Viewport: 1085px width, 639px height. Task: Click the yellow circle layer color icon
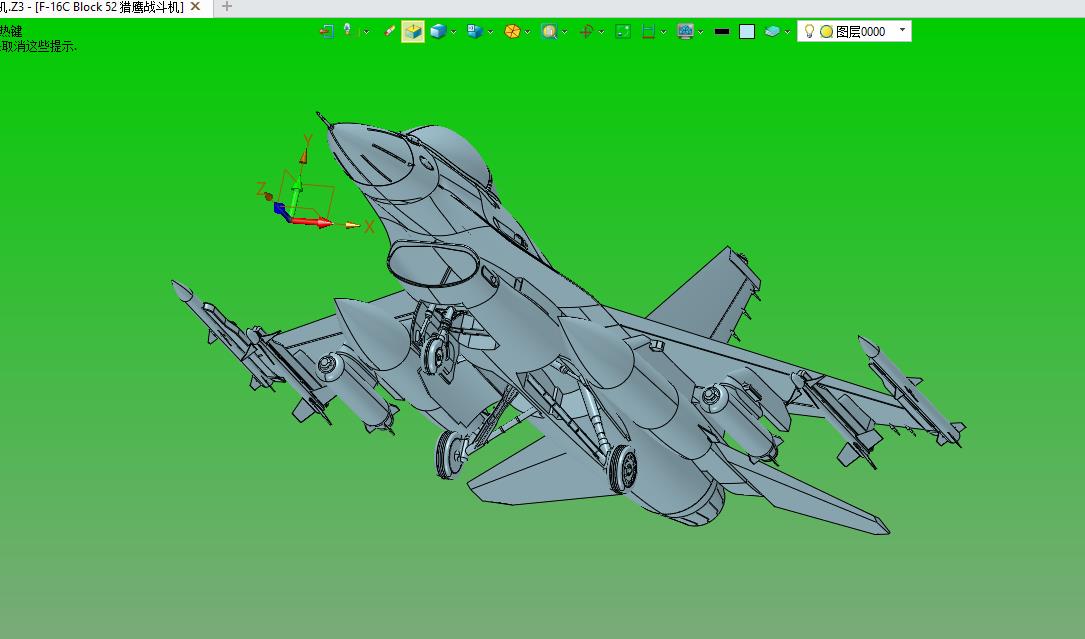click(826, 32)
